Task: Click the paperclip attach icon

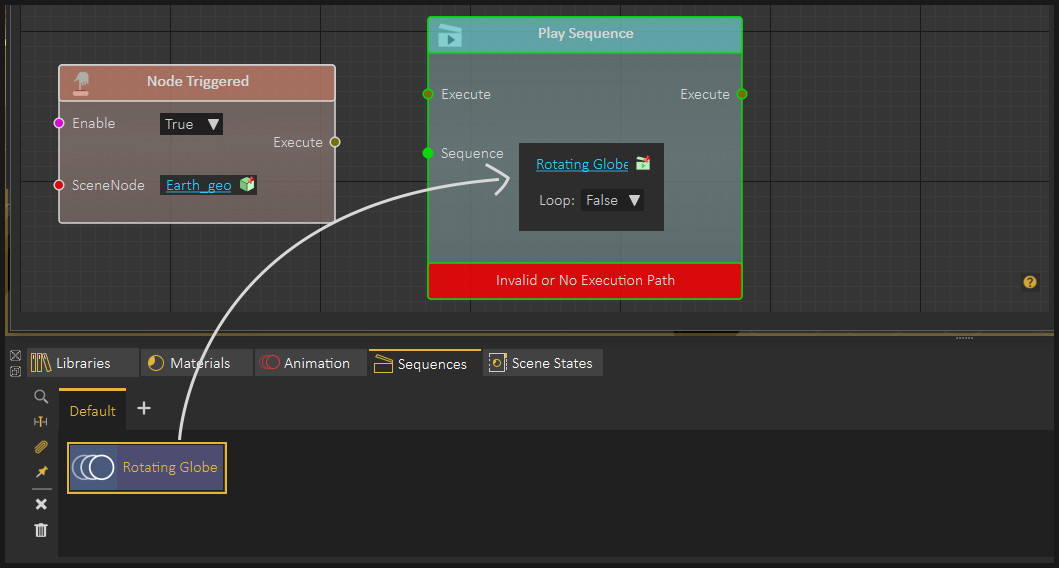Action: pyautogui.click(x=41, y=446)
